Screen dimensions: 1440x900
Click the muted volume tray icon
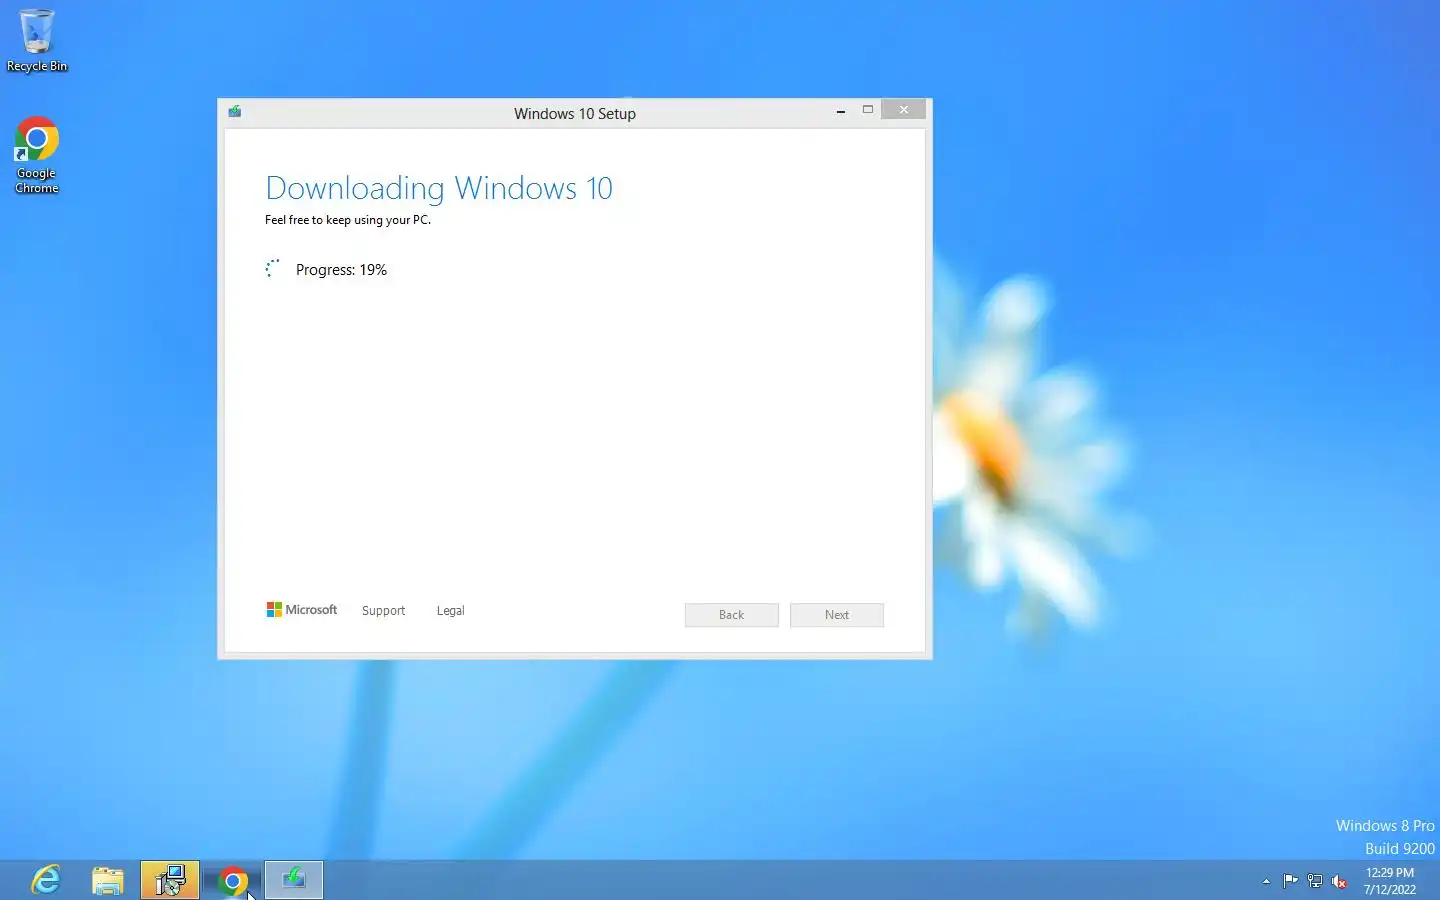[x=1339, y=881]
